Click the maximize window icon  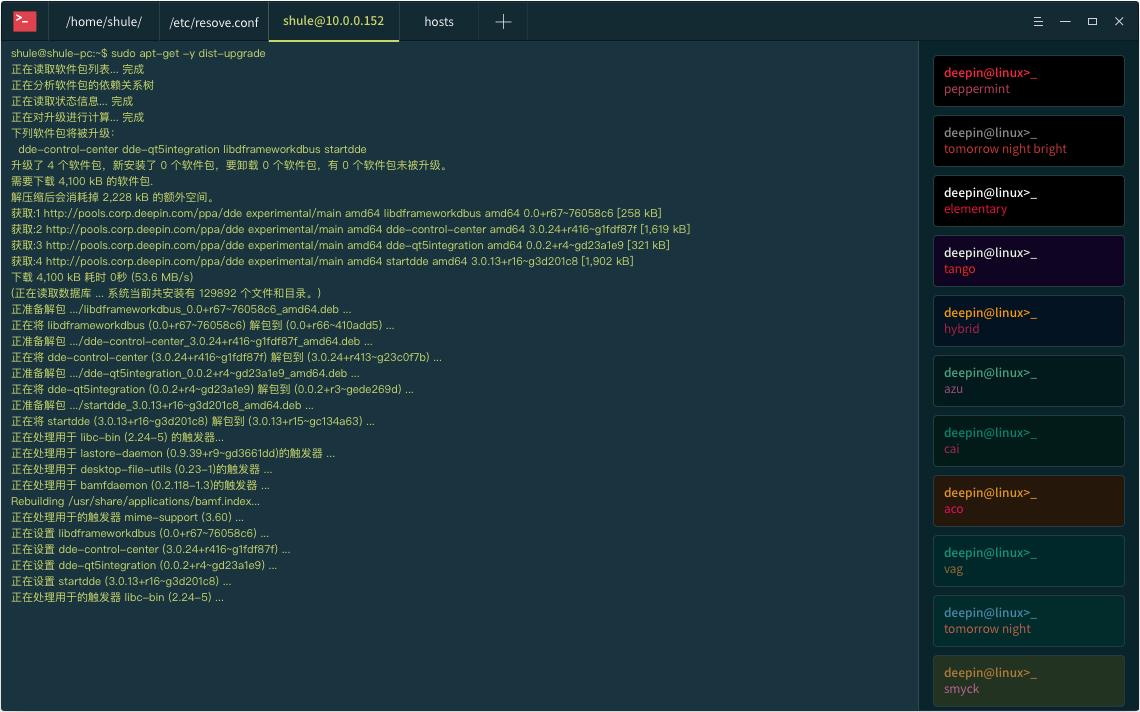[1092, 21]
